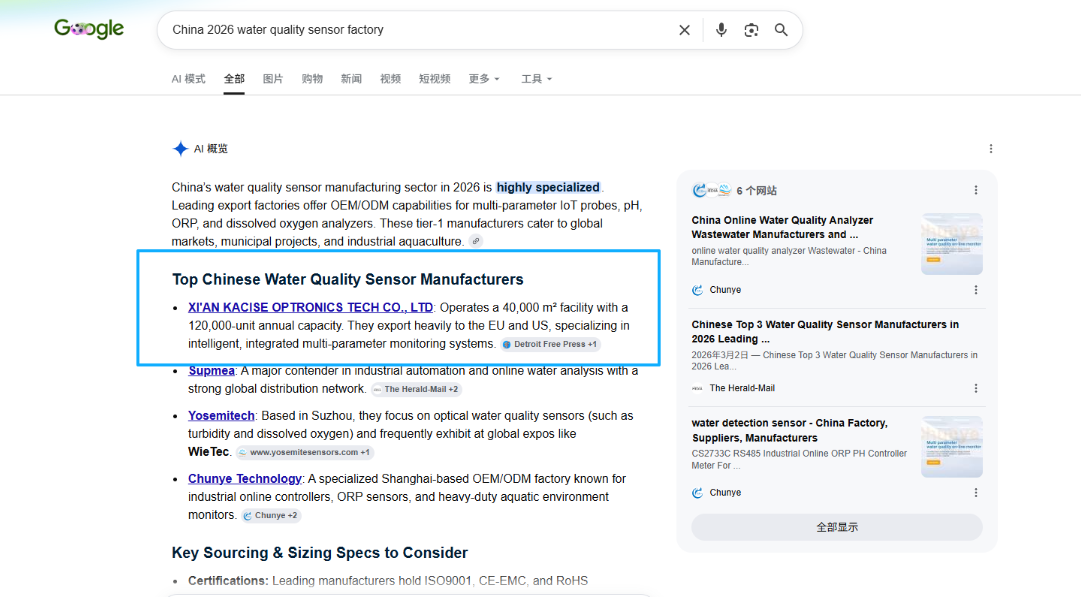Switch to 购物 shopping tab
The height and width of the screenshot is (604, 1081).
click(x=312, y=79)
